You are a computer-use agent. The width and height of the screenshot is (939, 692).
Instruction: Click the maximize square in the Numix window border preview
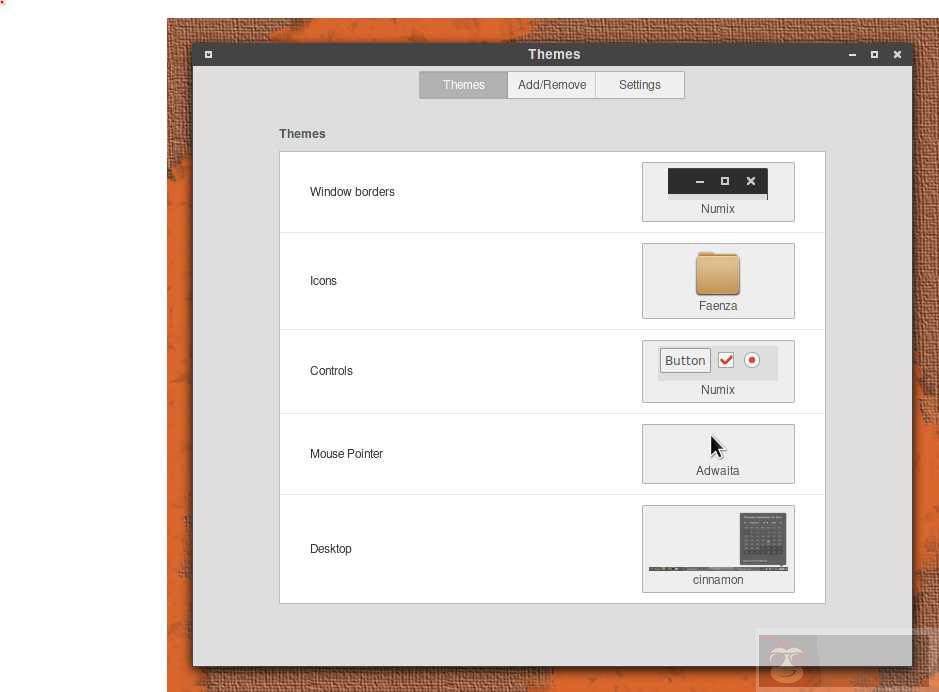point(725,181)
